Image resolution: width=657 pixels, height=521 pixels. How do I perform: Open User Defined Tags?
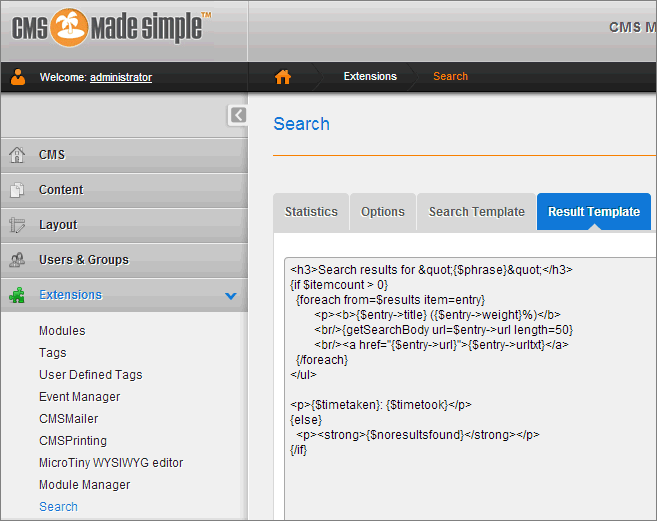[x=91, y=375]
